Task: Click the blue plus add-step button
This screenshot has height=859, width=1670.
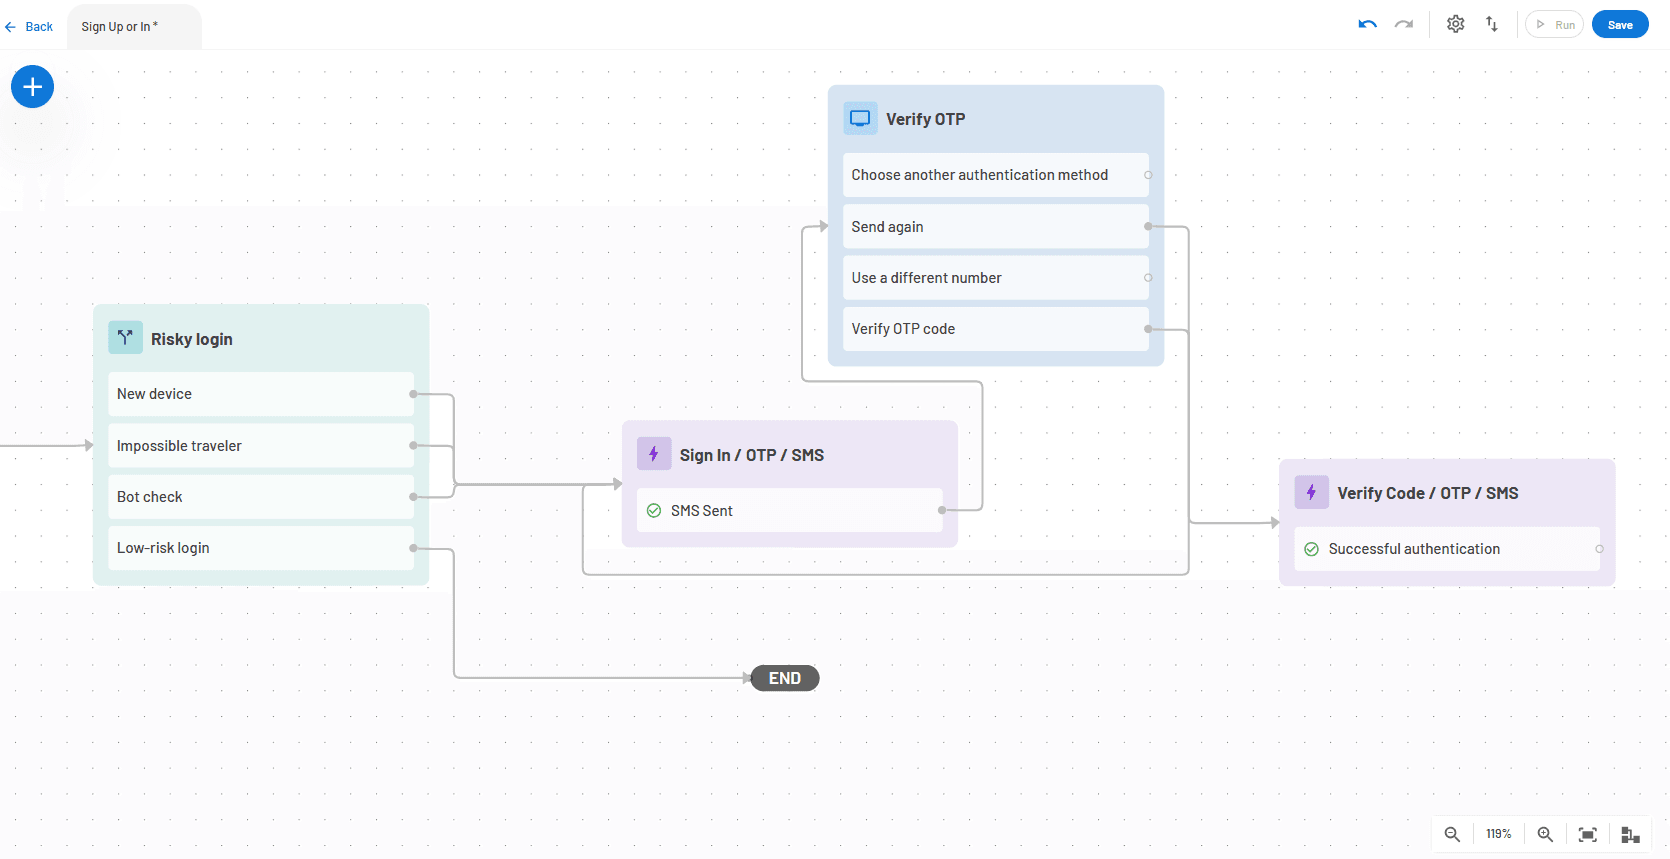Action: coord(32,87)
